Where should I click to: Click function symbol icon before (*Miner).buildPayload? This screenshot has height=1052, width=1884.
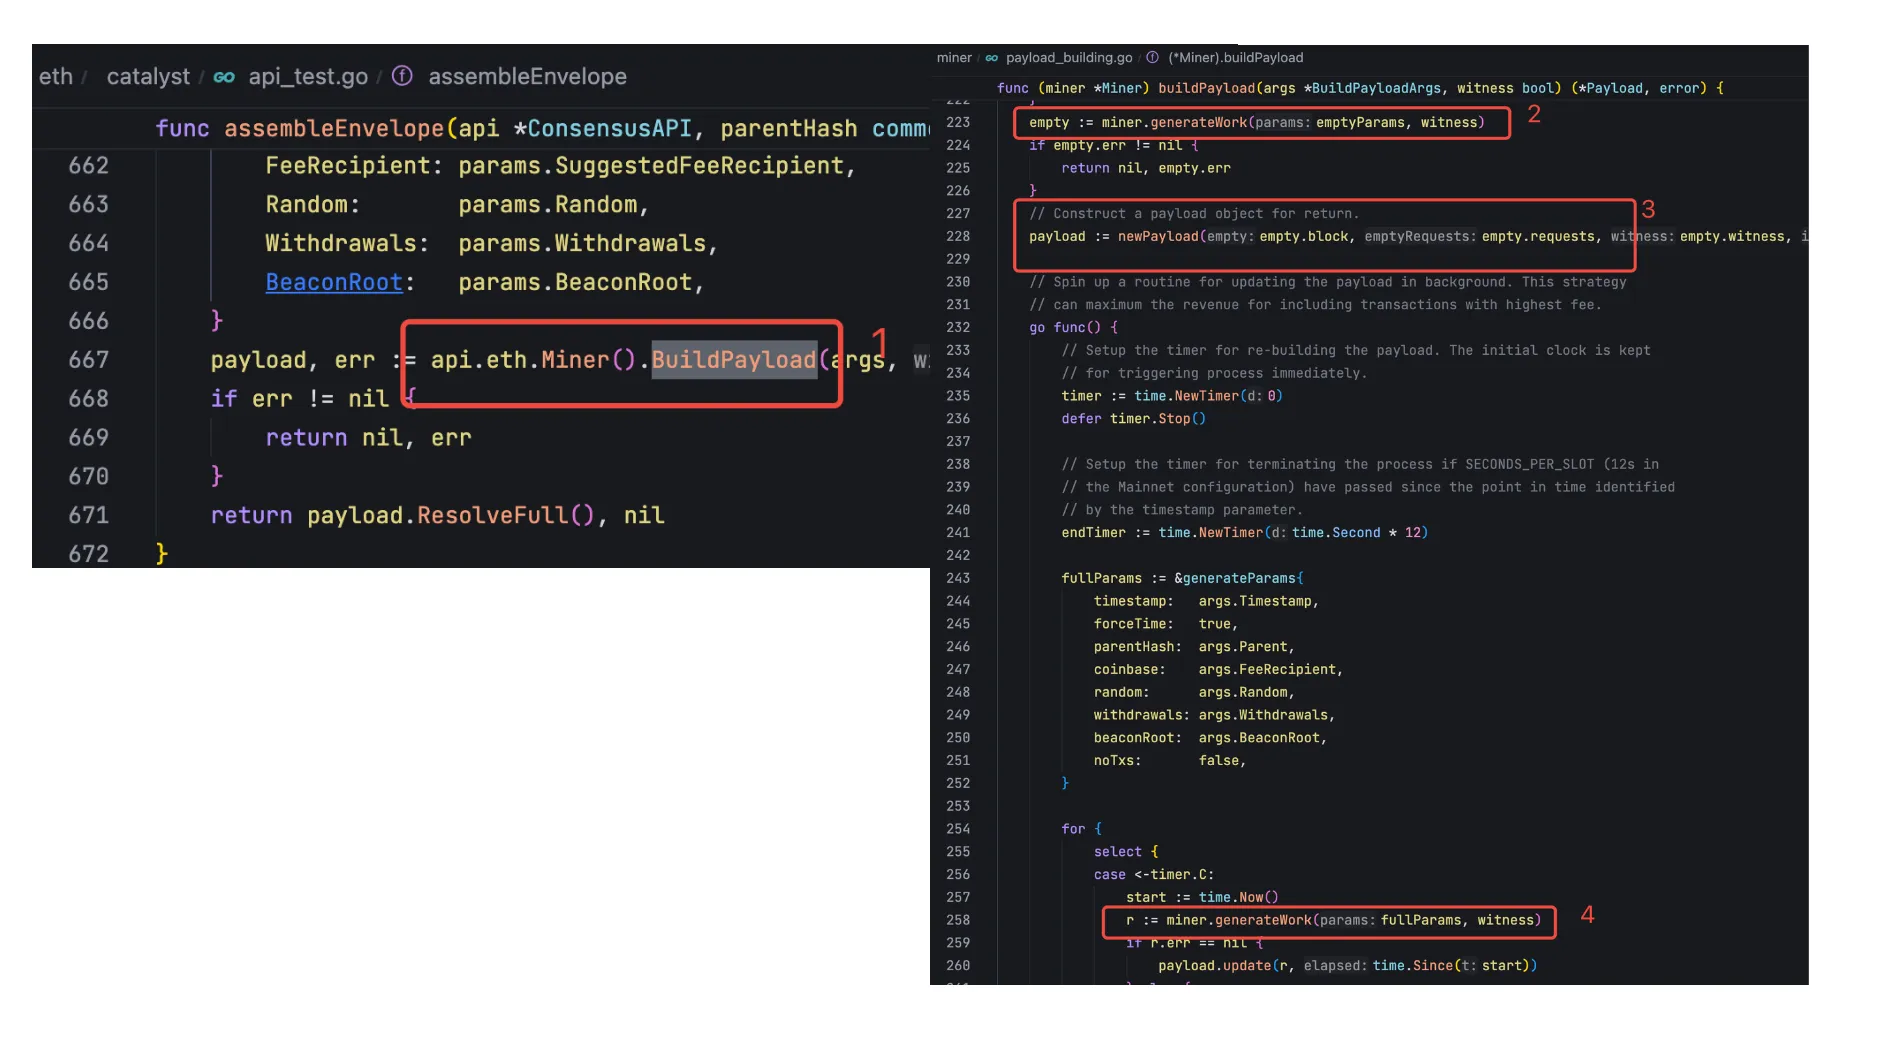pos(1152,58)
